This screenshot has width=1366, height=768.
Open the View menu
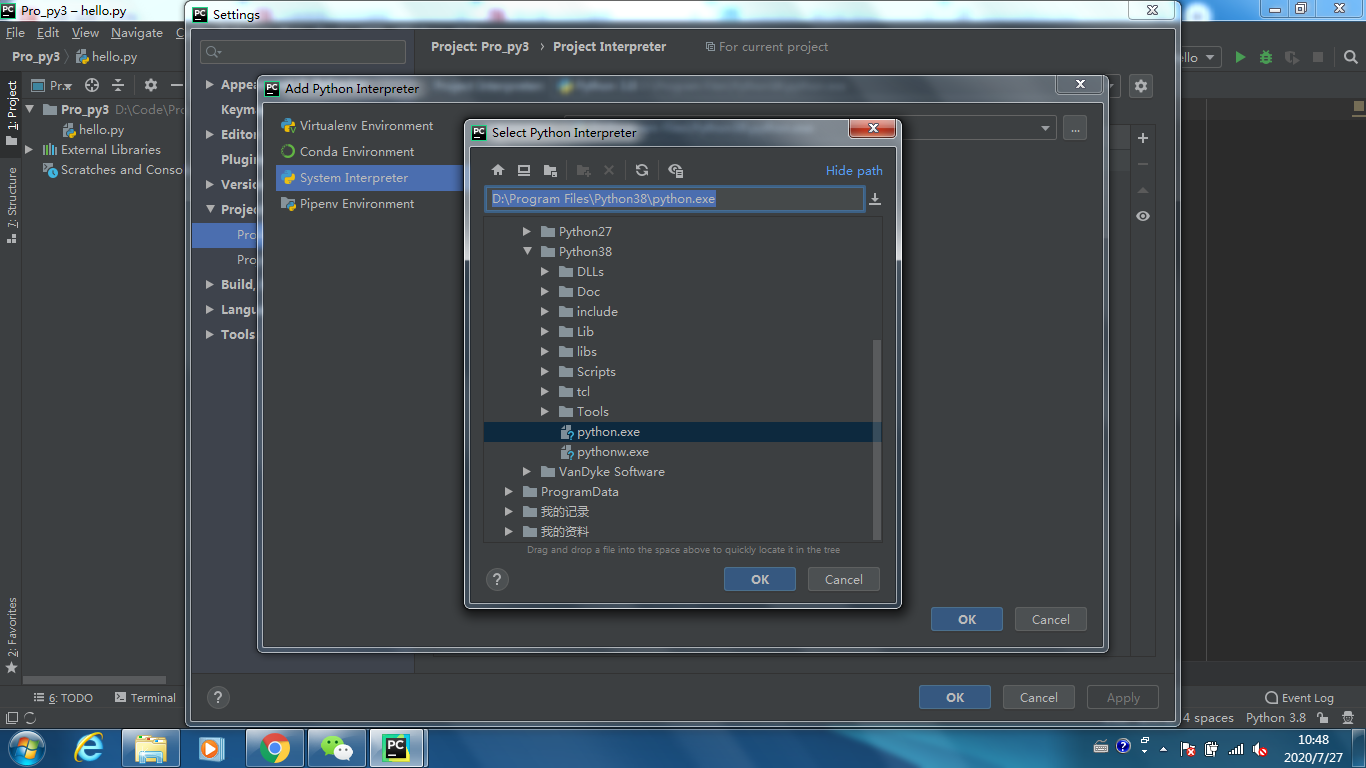point(85,32)
